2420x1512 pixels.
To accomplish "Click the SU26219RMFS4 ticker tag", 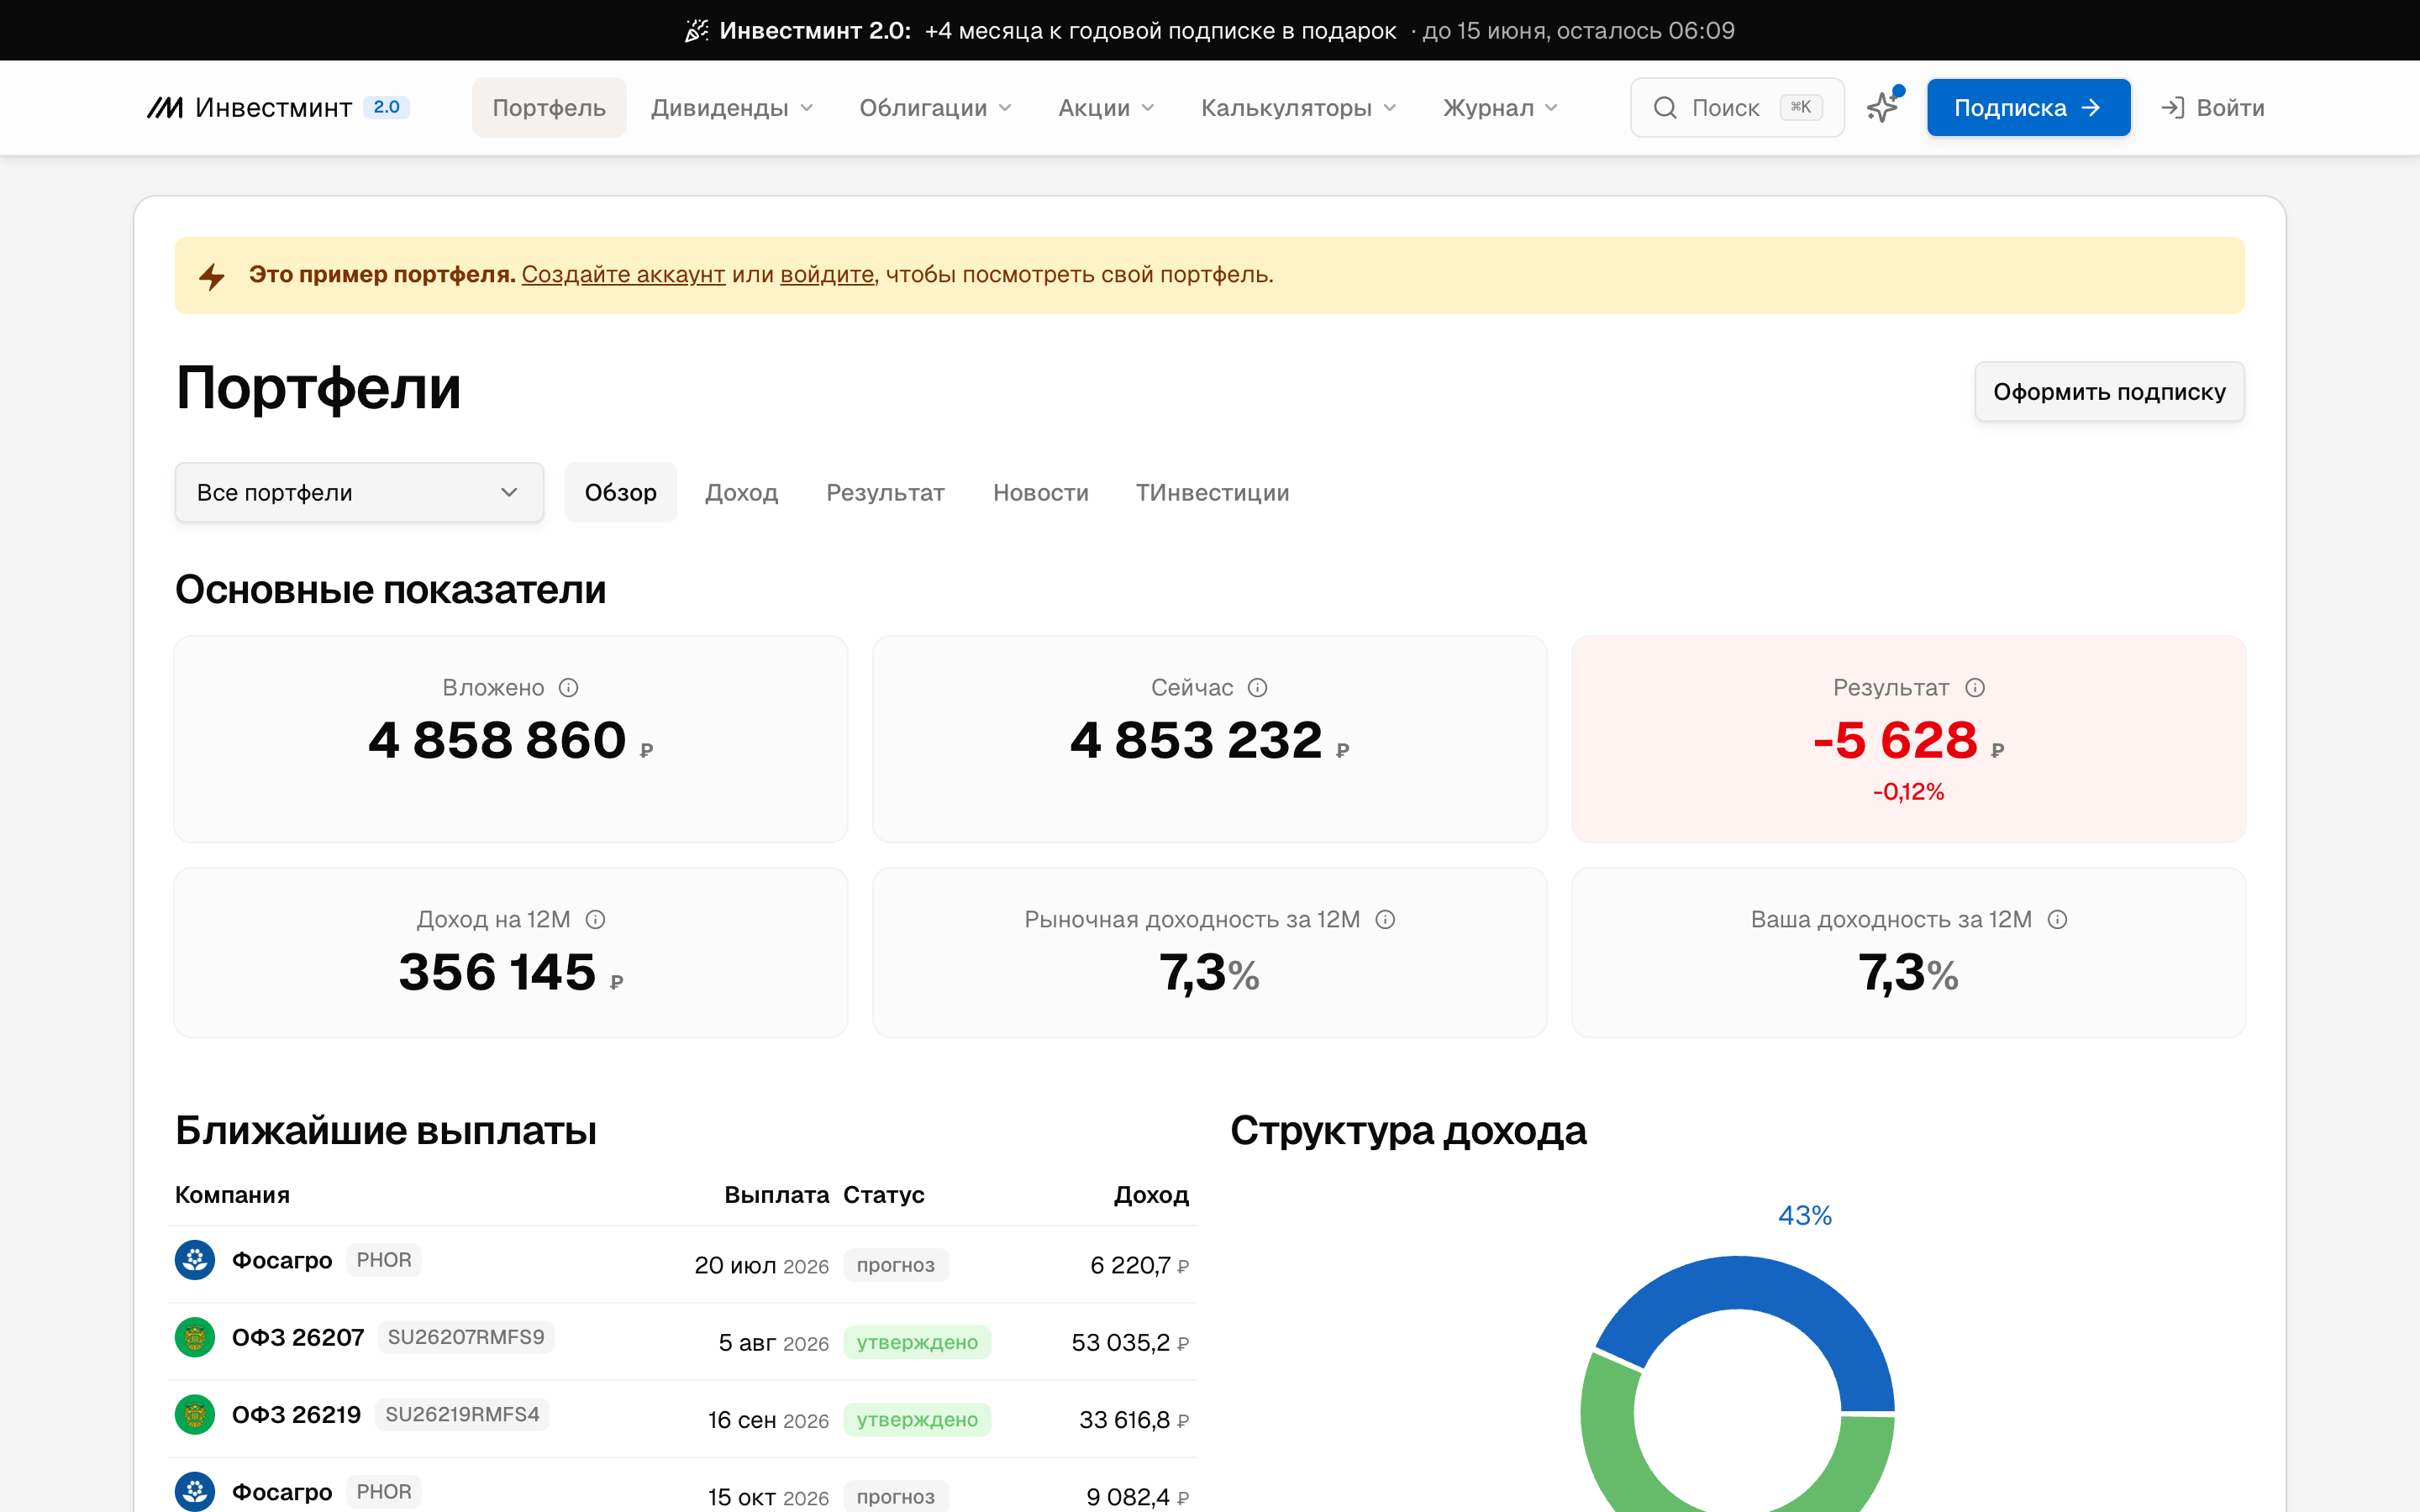I will click(462, 1414).
